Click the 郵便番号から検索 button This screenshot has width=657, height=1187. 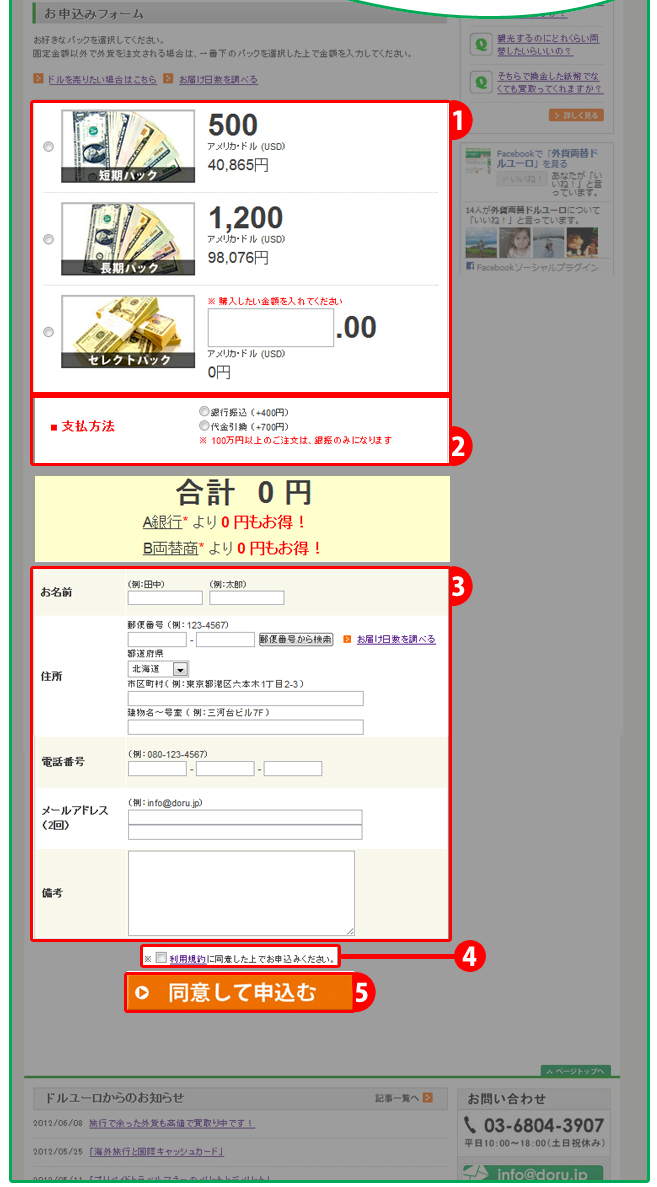point(295,639)
